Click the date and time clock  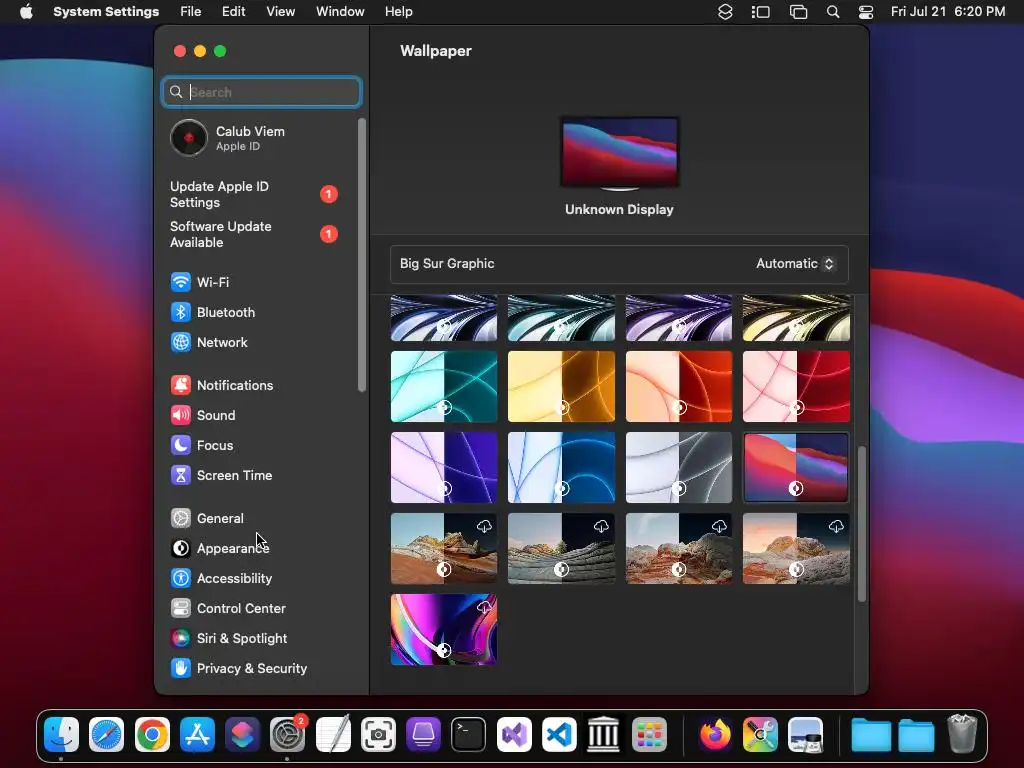pyautogui.click(x=948, y=12)
